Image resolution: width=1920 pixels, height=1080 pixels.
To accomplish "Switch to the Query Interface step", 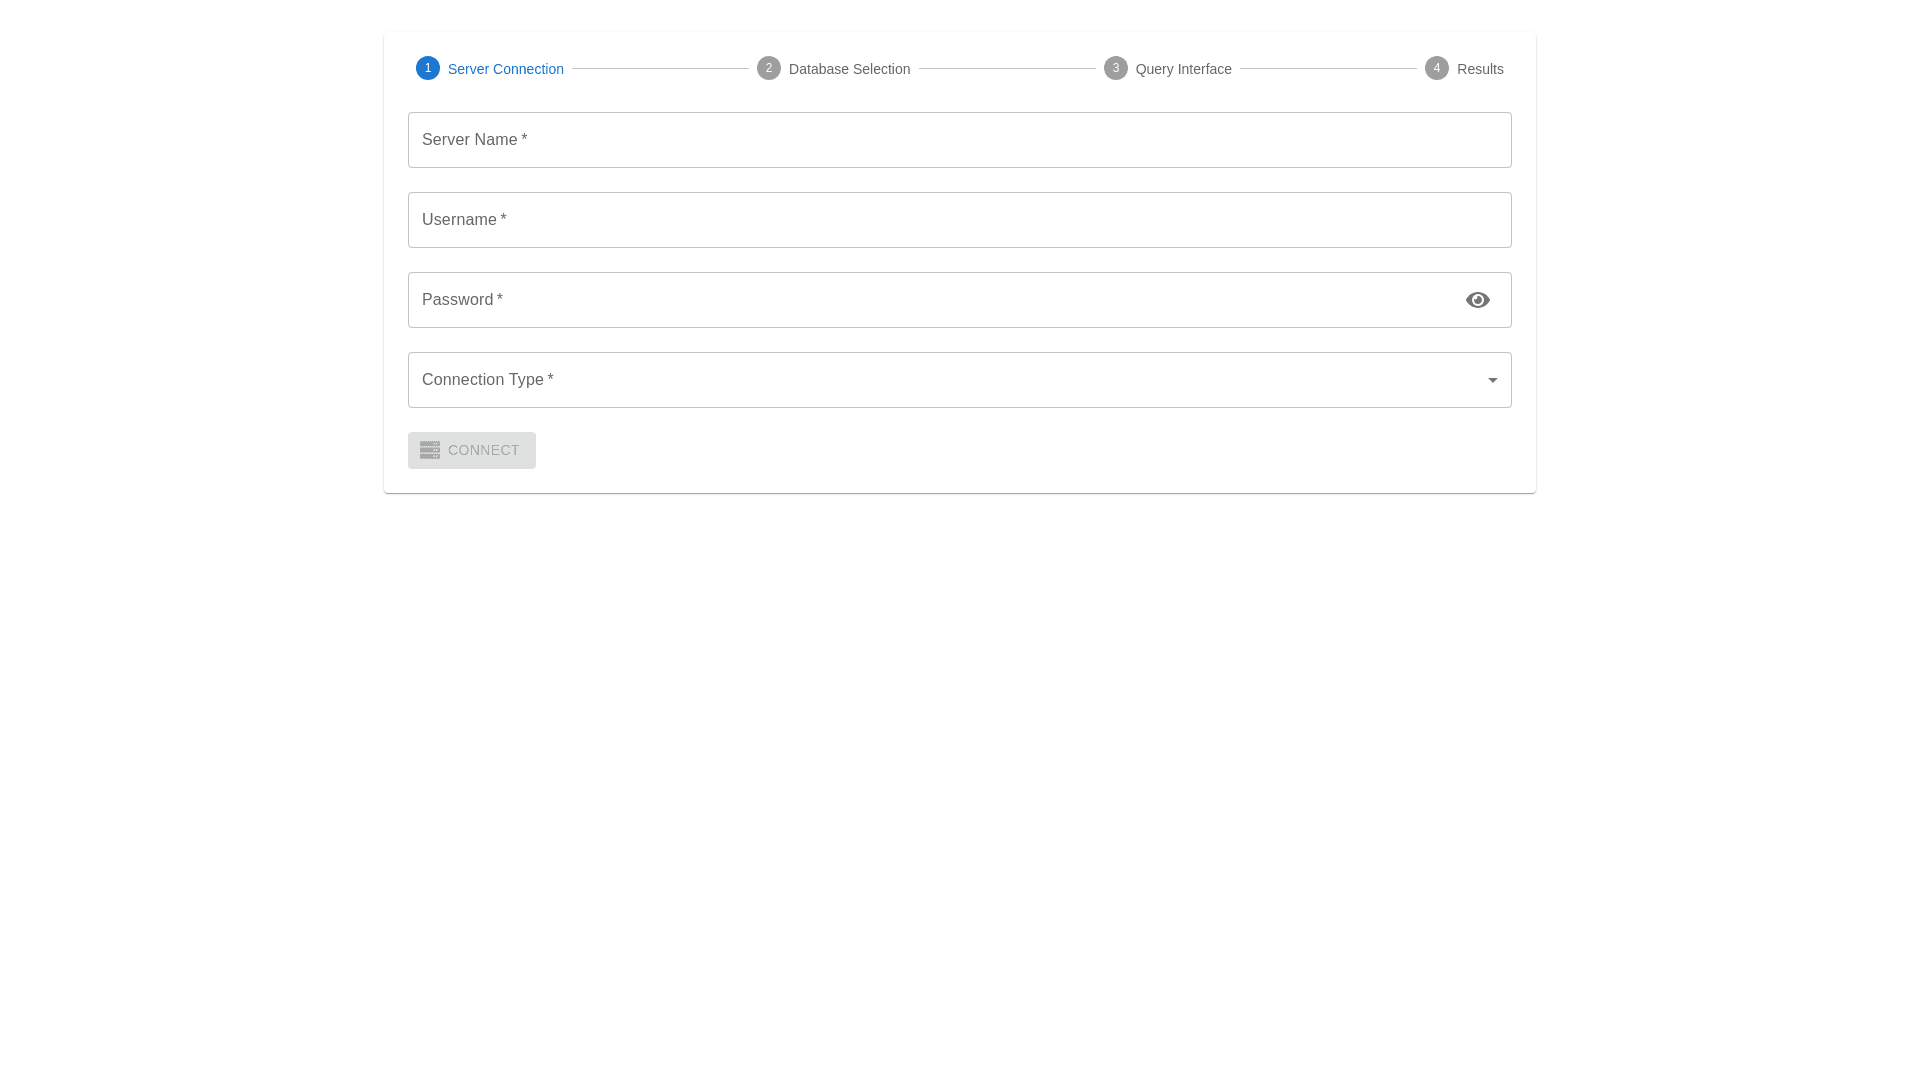I will tap(1183, 69).
